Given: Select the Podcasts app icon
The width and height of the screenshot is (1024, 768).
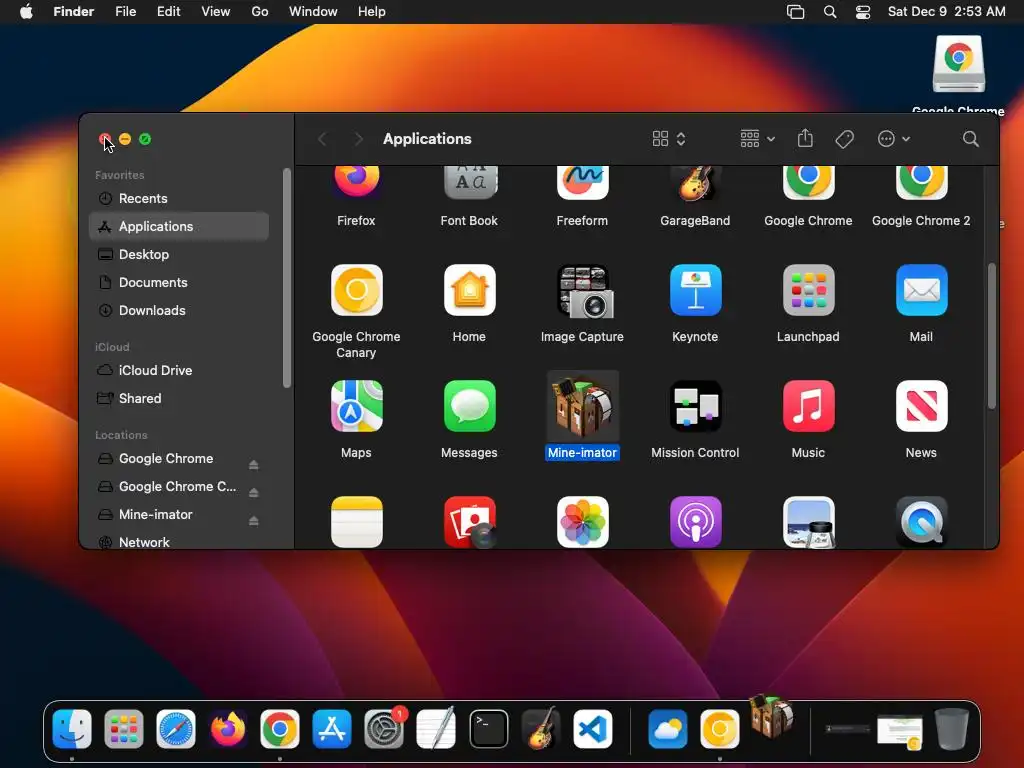Looking at the screenshot, I should point(695,522).
